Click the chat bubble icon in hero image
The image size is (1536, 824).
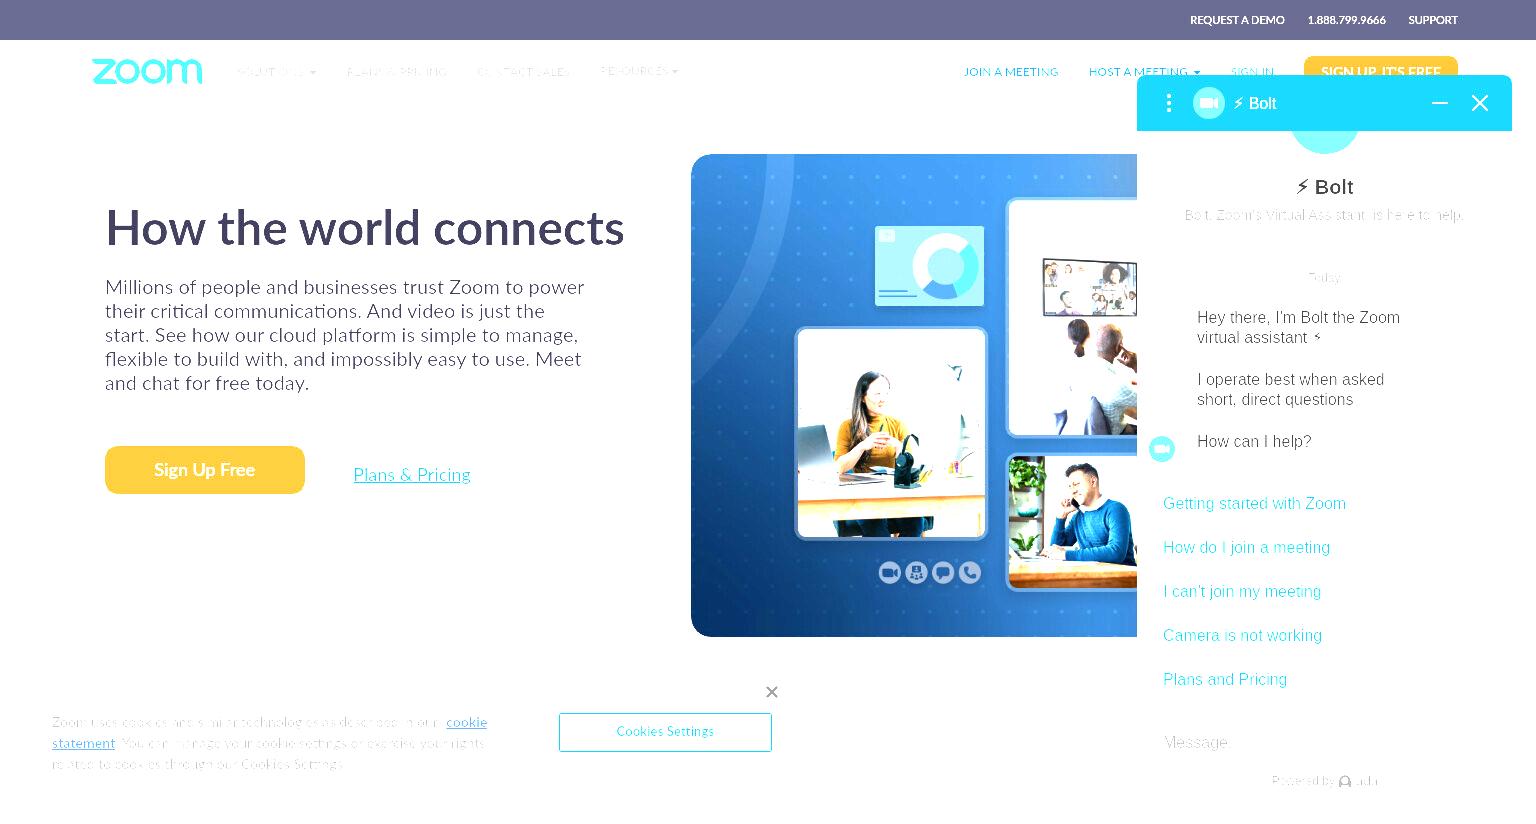click(943, 572)
